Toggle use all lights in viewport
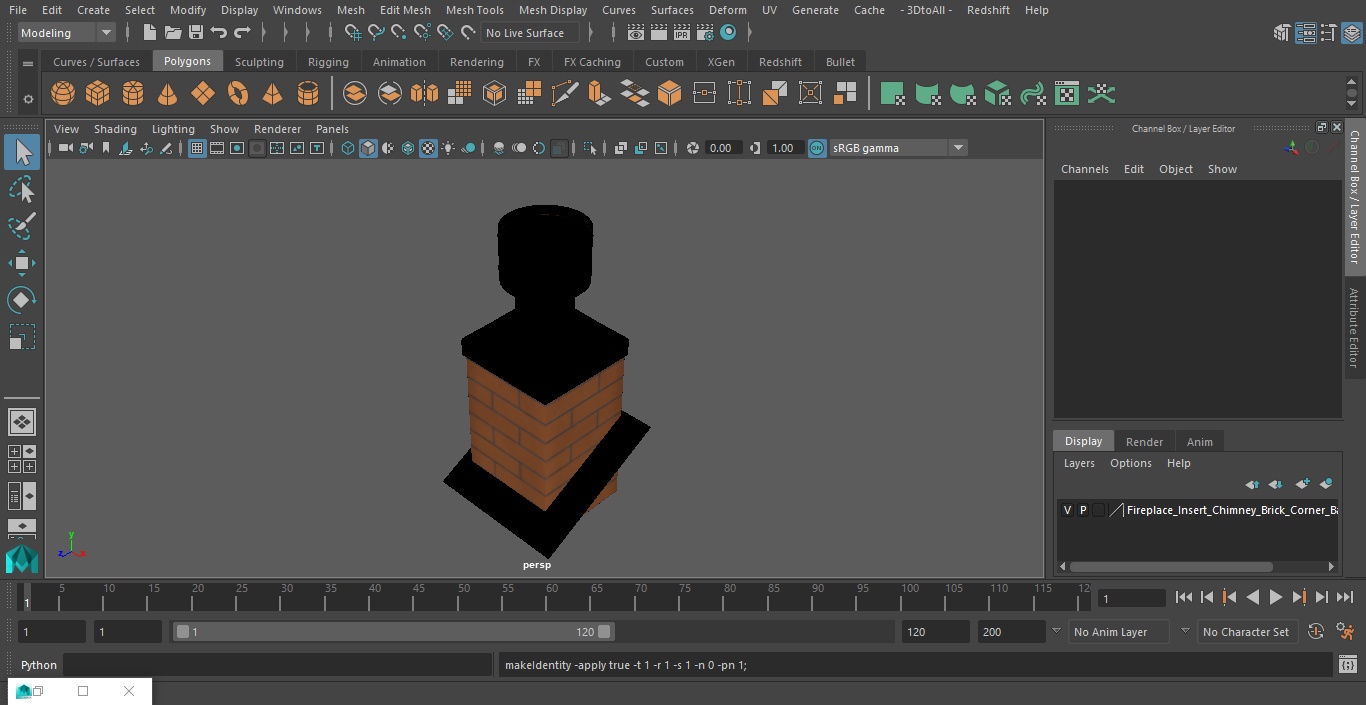1366x705 pixels. click(x=448, y=148)
